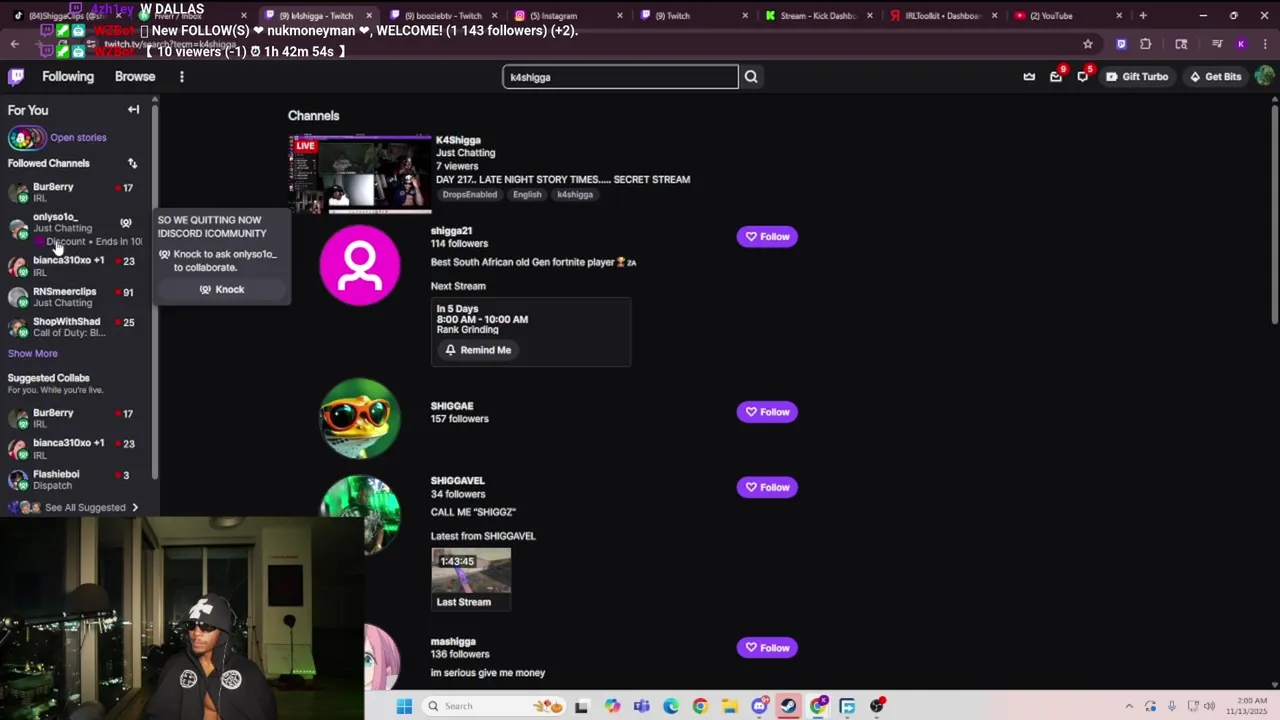
Task: Click the search field containing k4shigga
Action: 620,77
